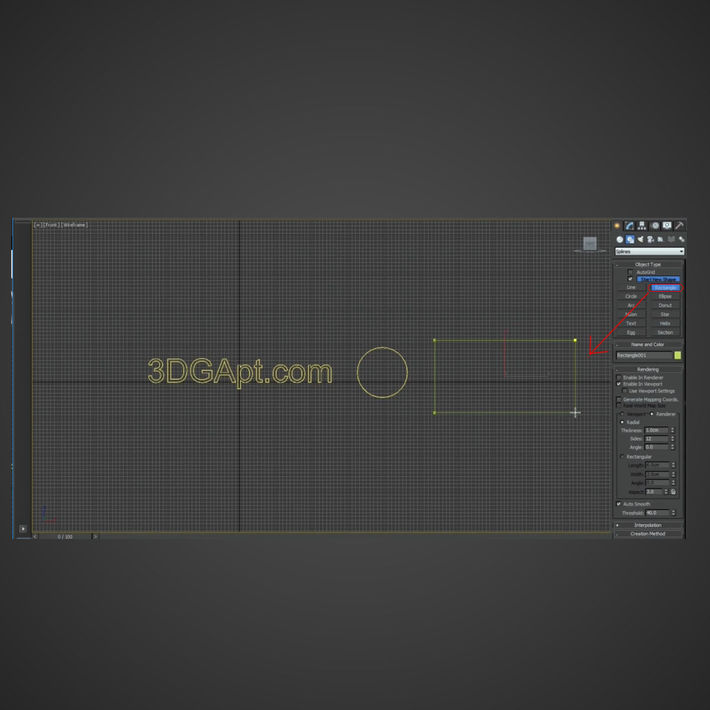Click the NGon spline button
Viewport: 710px width, 710px height.
point(631,314)
